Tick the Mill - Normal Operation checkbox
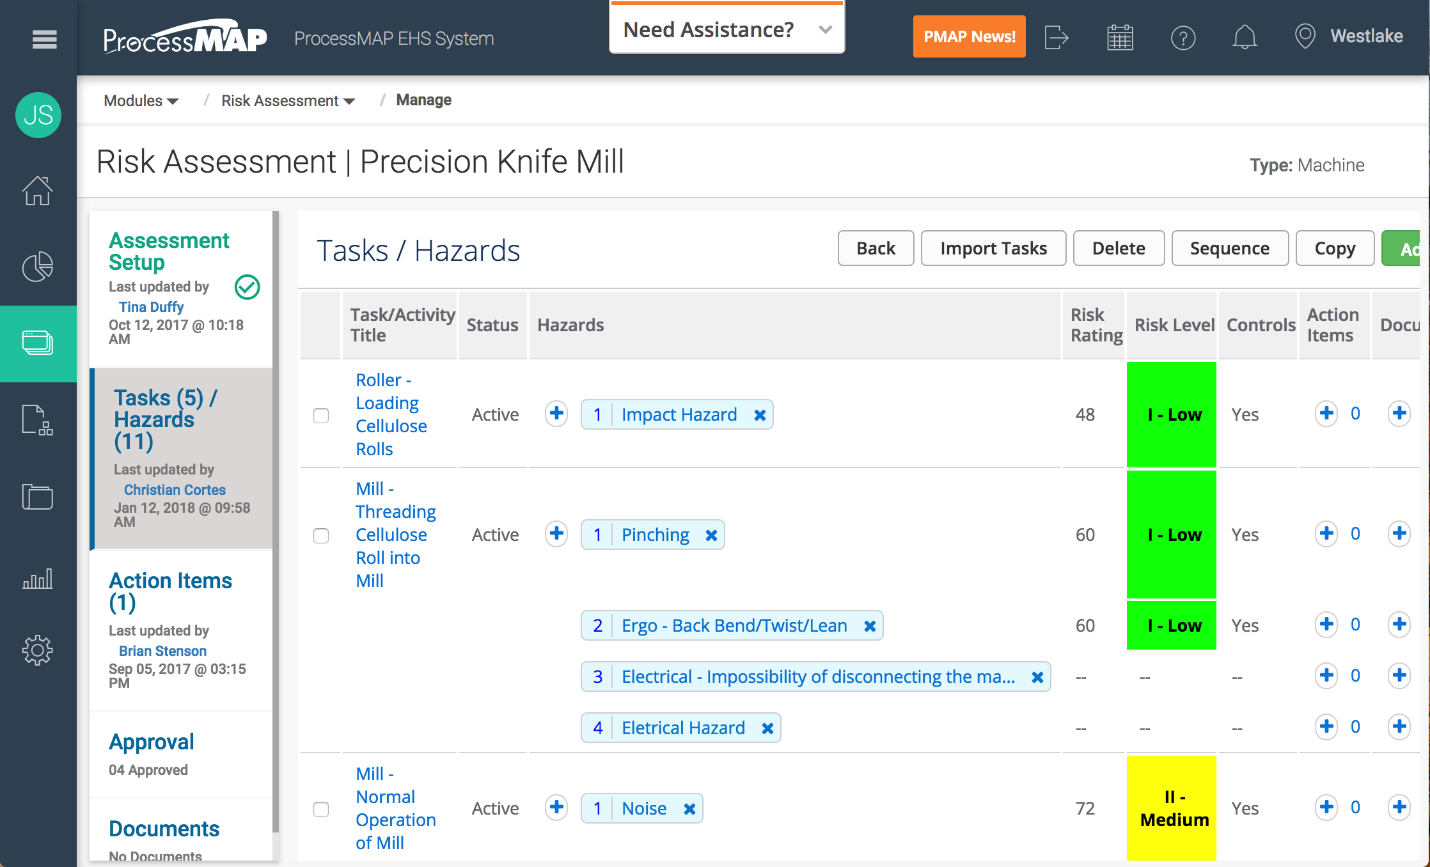 (x=321, y=809)
